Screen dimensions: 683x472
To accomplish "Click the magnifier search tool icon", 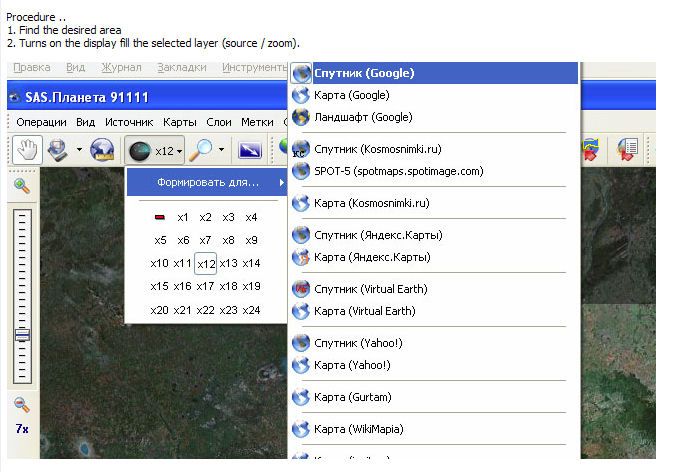I will click(x=202, y=150).
